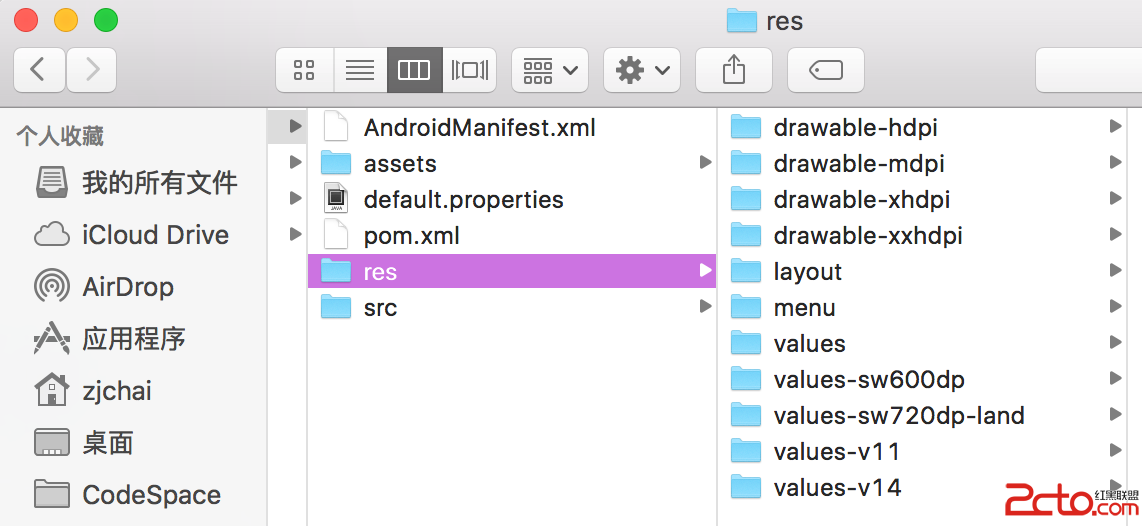The height and width of the screenshot is (526, 1142).
Task: Open the layout folder
Action: [x=807, y=271]
